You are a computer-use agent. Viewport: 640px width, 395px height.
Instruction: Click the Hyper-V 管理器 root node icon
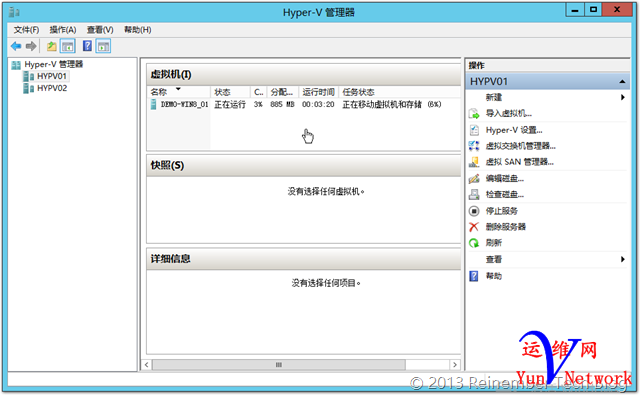click(x=16, y=65)
